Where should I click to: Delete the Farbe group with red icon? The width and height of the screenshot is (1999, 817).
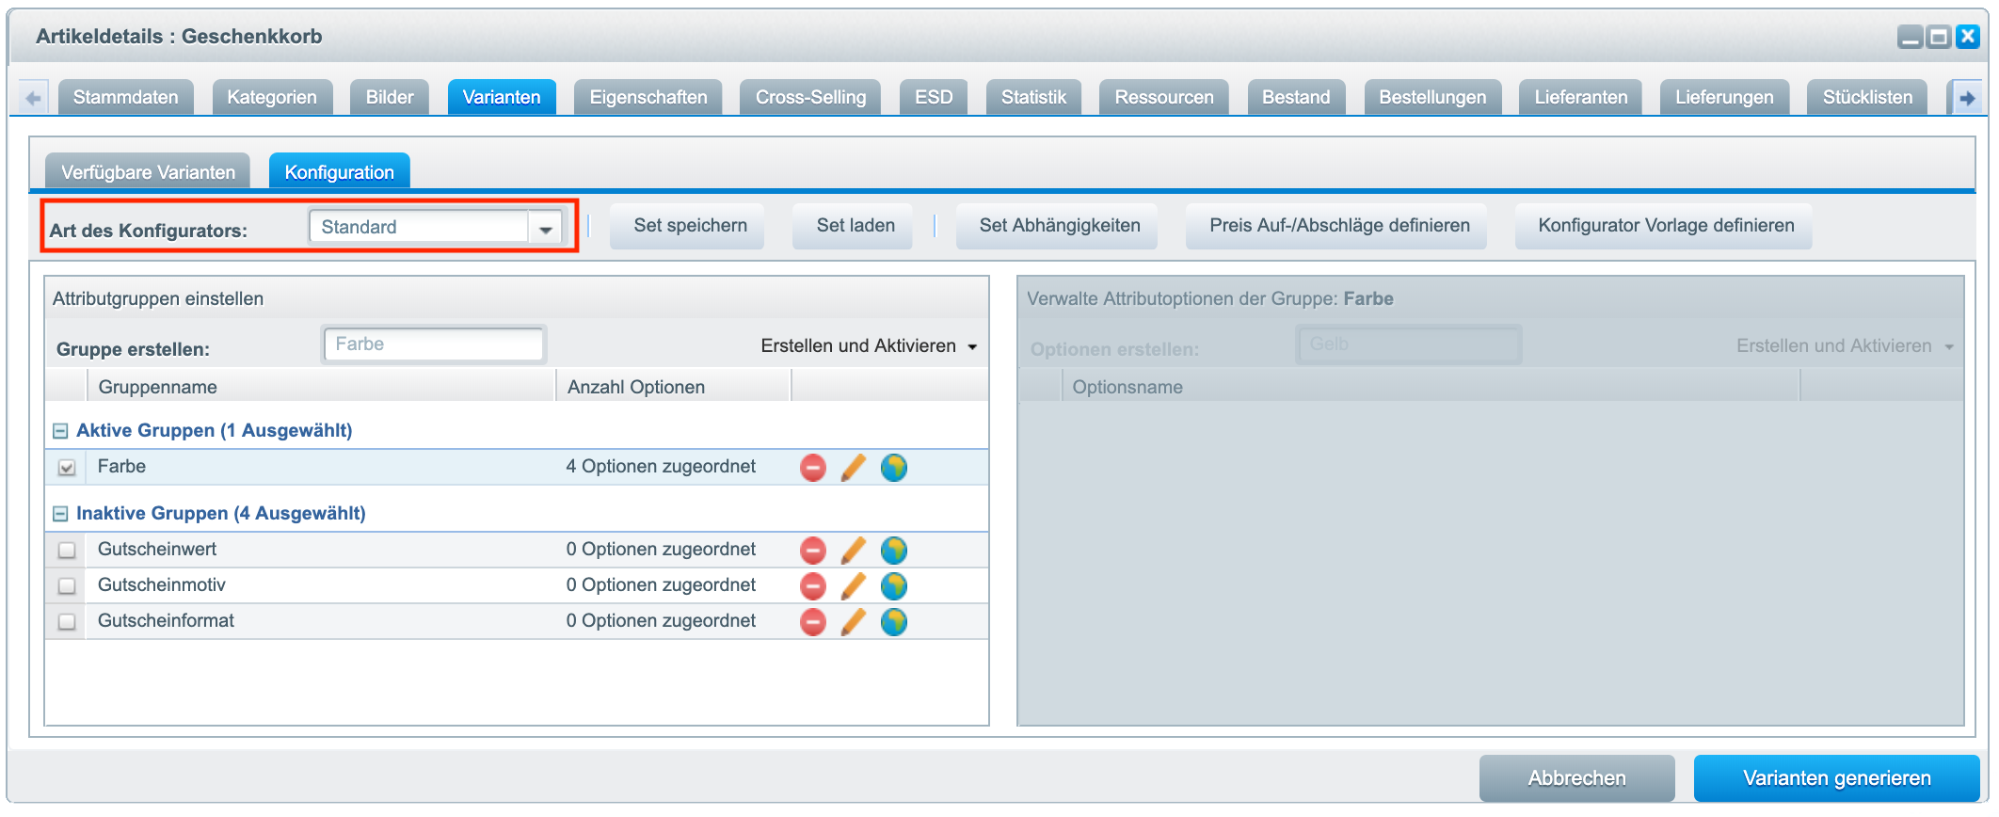(812, 467)
